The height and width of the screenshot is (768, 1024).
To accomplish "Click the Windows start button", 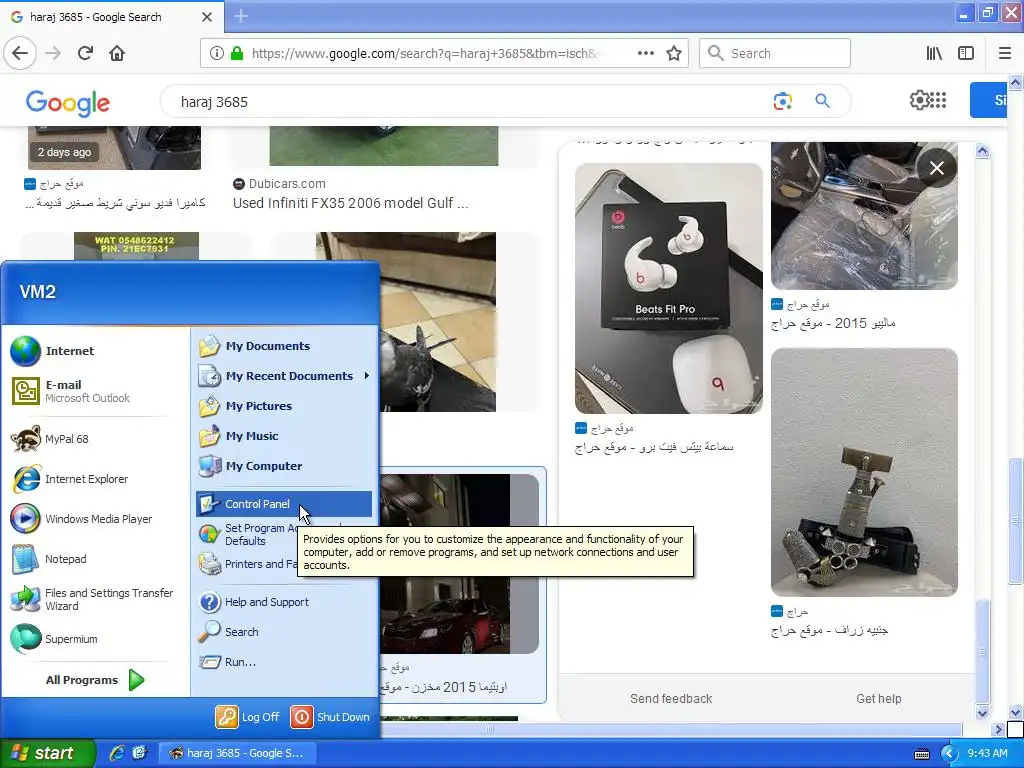I will click(x=47, y=753).
